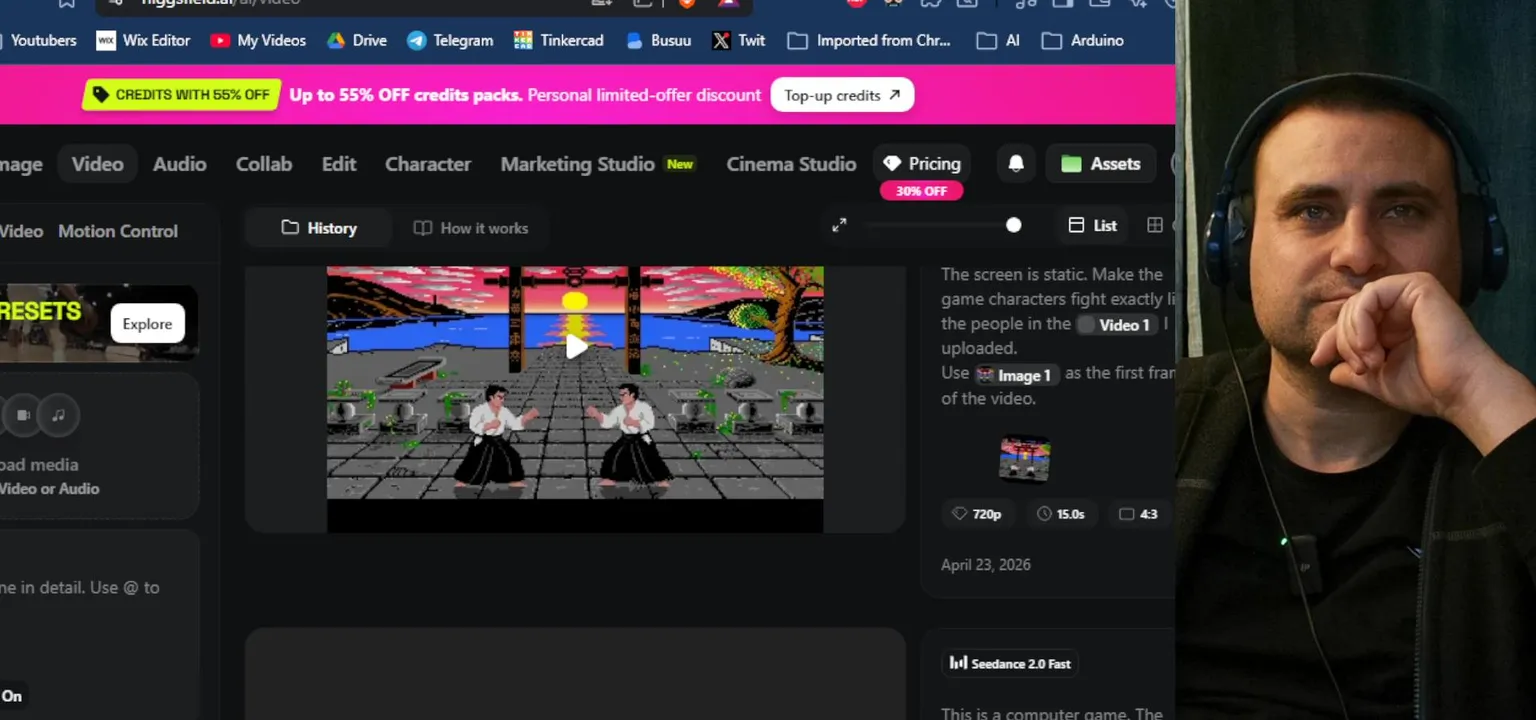Open the Collab nav item
This screenshot has width=1536, height=720.
point(264,164)
